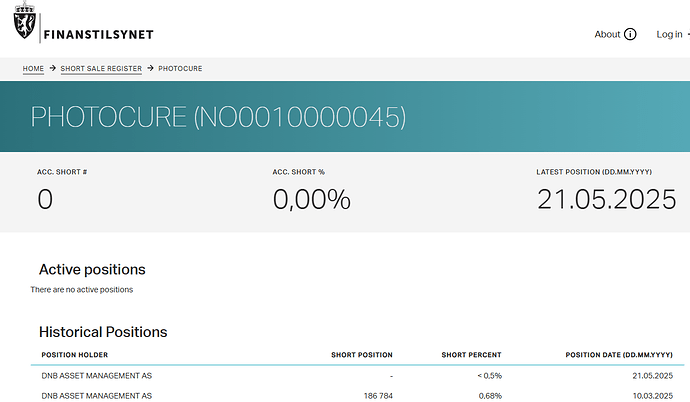This screenshot has height=402, width=690.
Task: Click the Finanstilsynet coat of arms logo
Action: point(25,20)
